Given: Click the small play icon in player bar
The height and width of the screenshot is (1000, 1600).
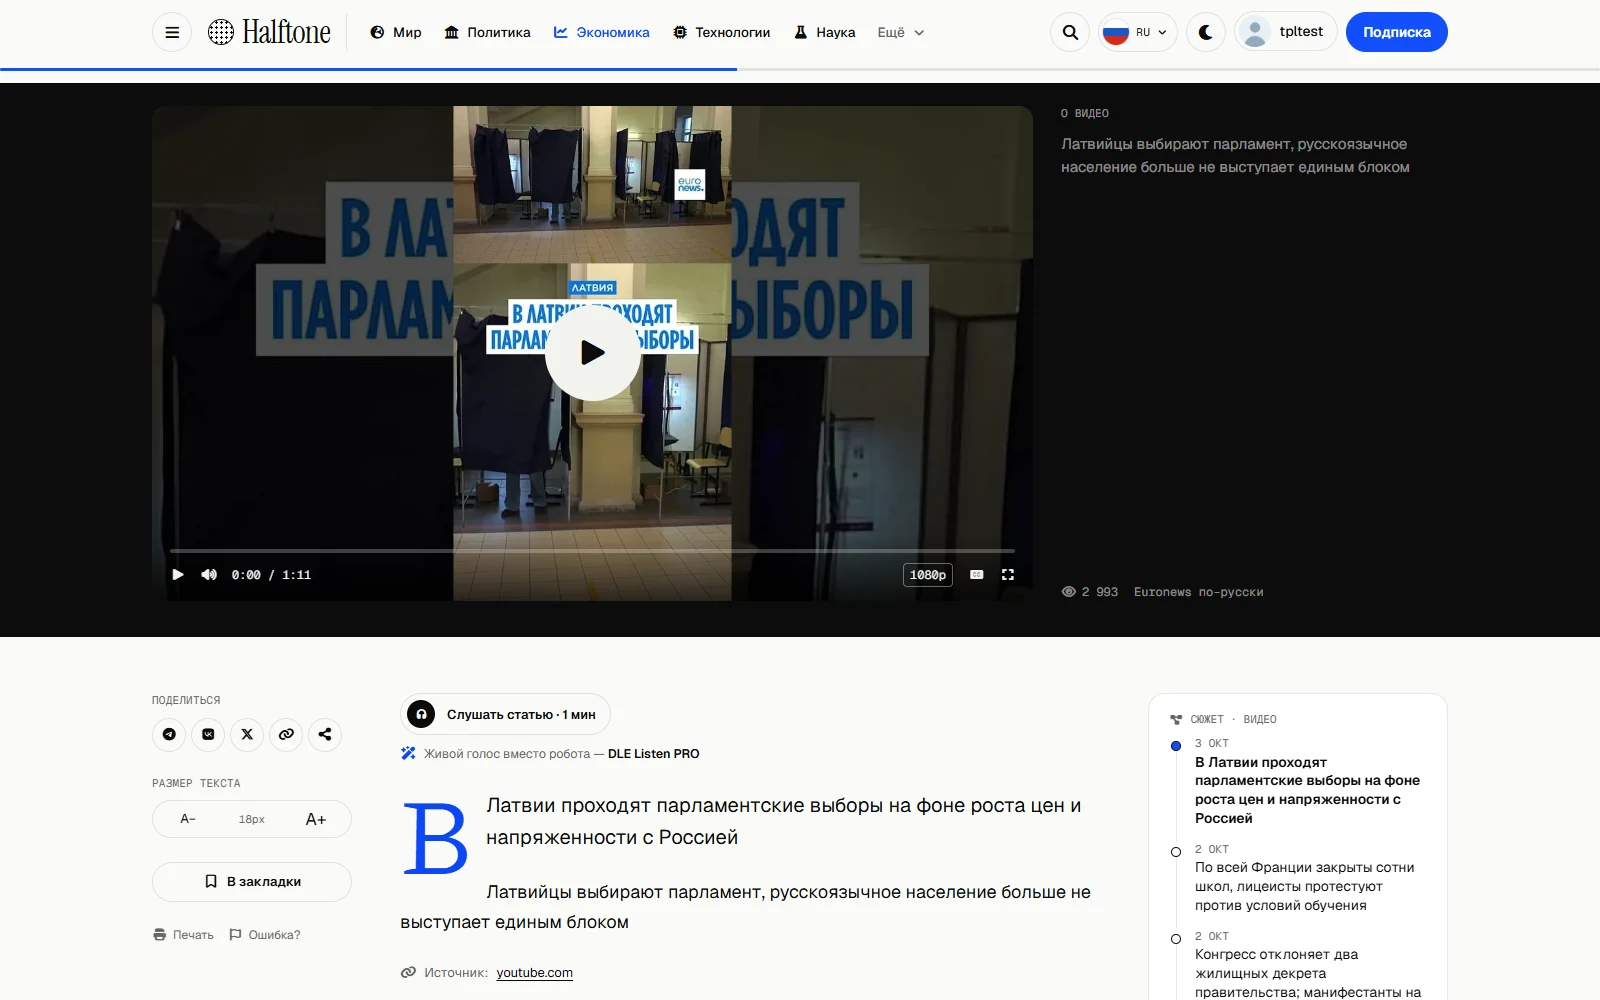Looking at the screenshot, I should [178, 574].
